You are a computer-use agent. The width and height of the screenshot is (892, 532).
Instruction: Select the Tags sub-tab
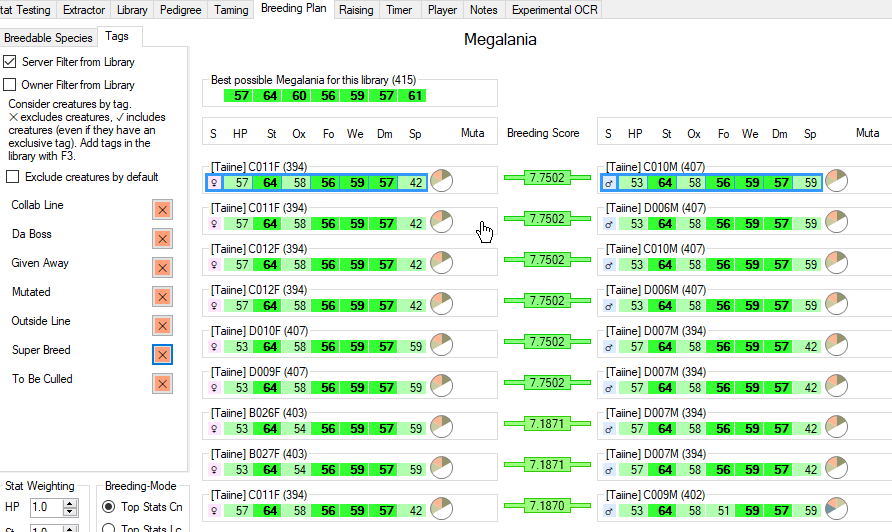117,36
